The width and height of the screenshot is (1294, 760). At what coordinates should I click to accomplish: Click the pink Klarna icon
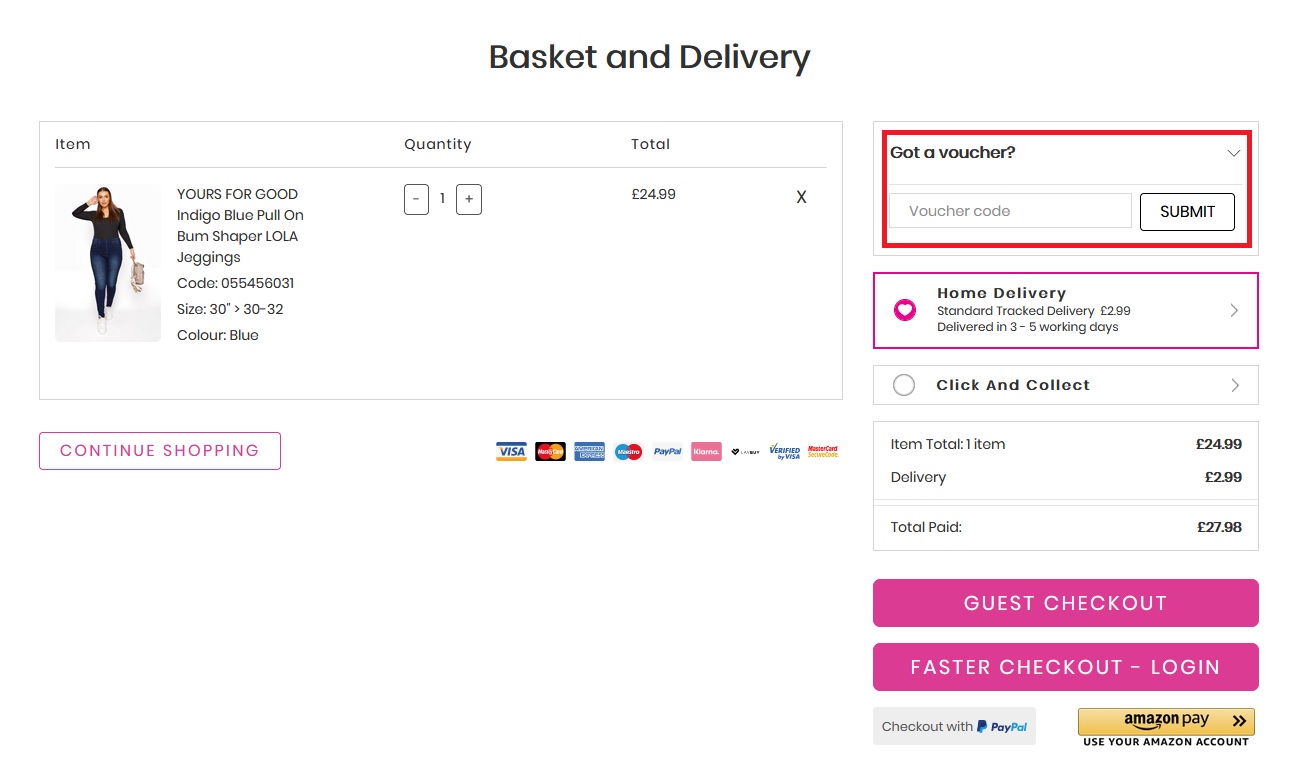pos(706,452)
